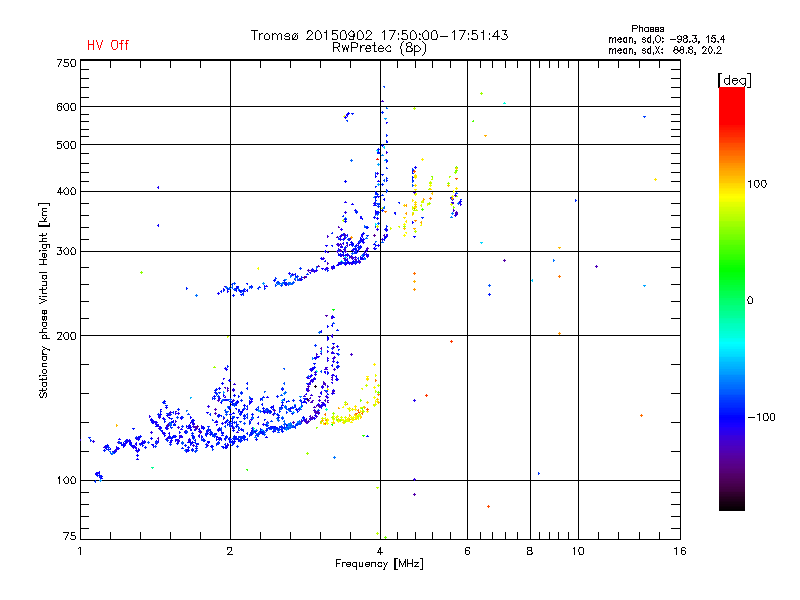Click the y-axis tick label '300'
Image resolution: width=800 pixels, height=600 pixels.
(x=66, y=251)
